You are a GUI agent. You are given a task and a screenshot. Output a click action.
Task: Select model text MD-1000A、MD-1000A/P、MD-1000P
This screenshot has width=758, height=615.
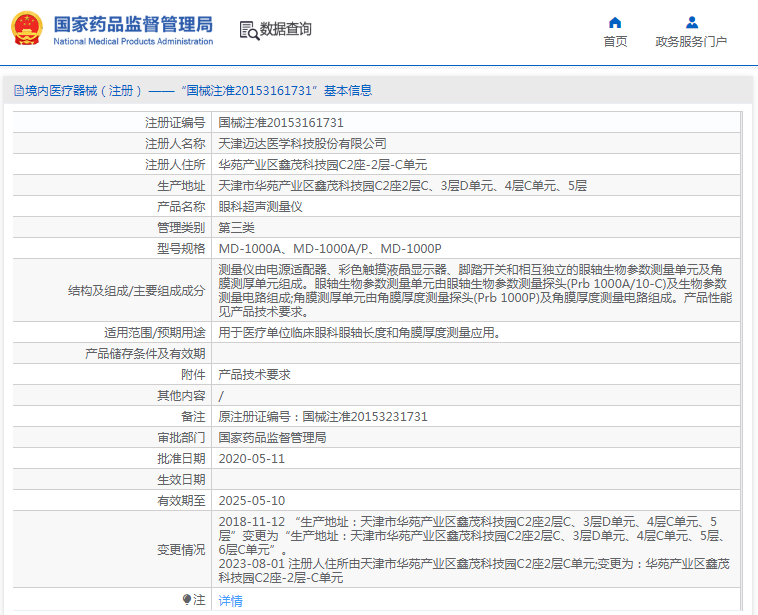click(330, 249)
